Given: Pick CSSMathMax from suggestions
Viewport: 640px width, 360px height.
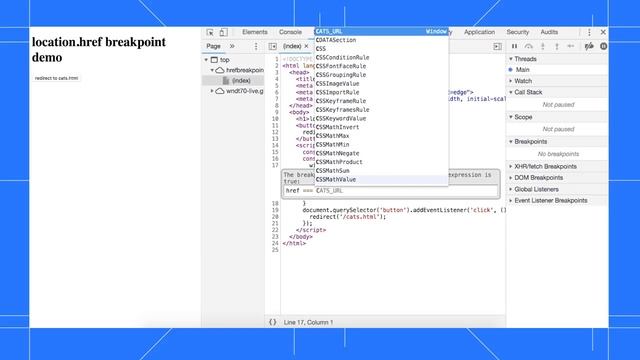Looking at the screenshot, I should click(381, 136).
